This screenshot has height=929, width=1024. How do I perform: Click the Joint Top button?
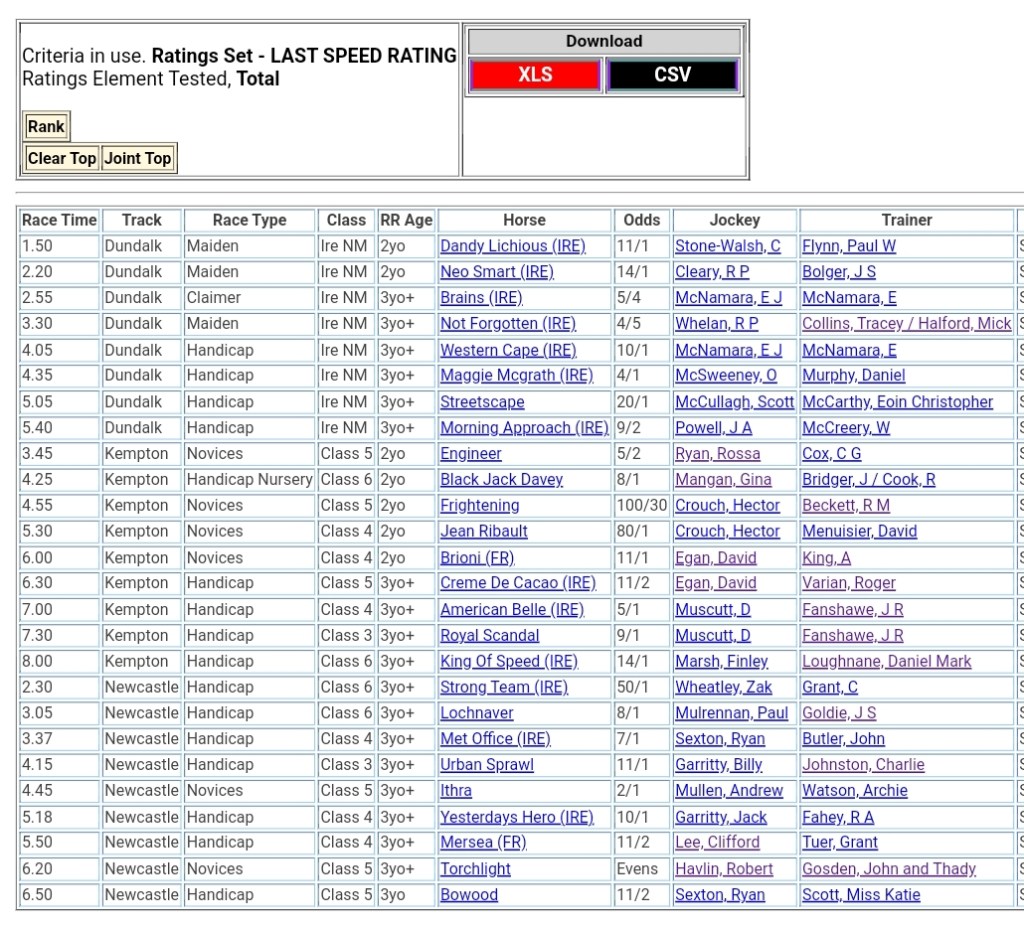[138, 158]
